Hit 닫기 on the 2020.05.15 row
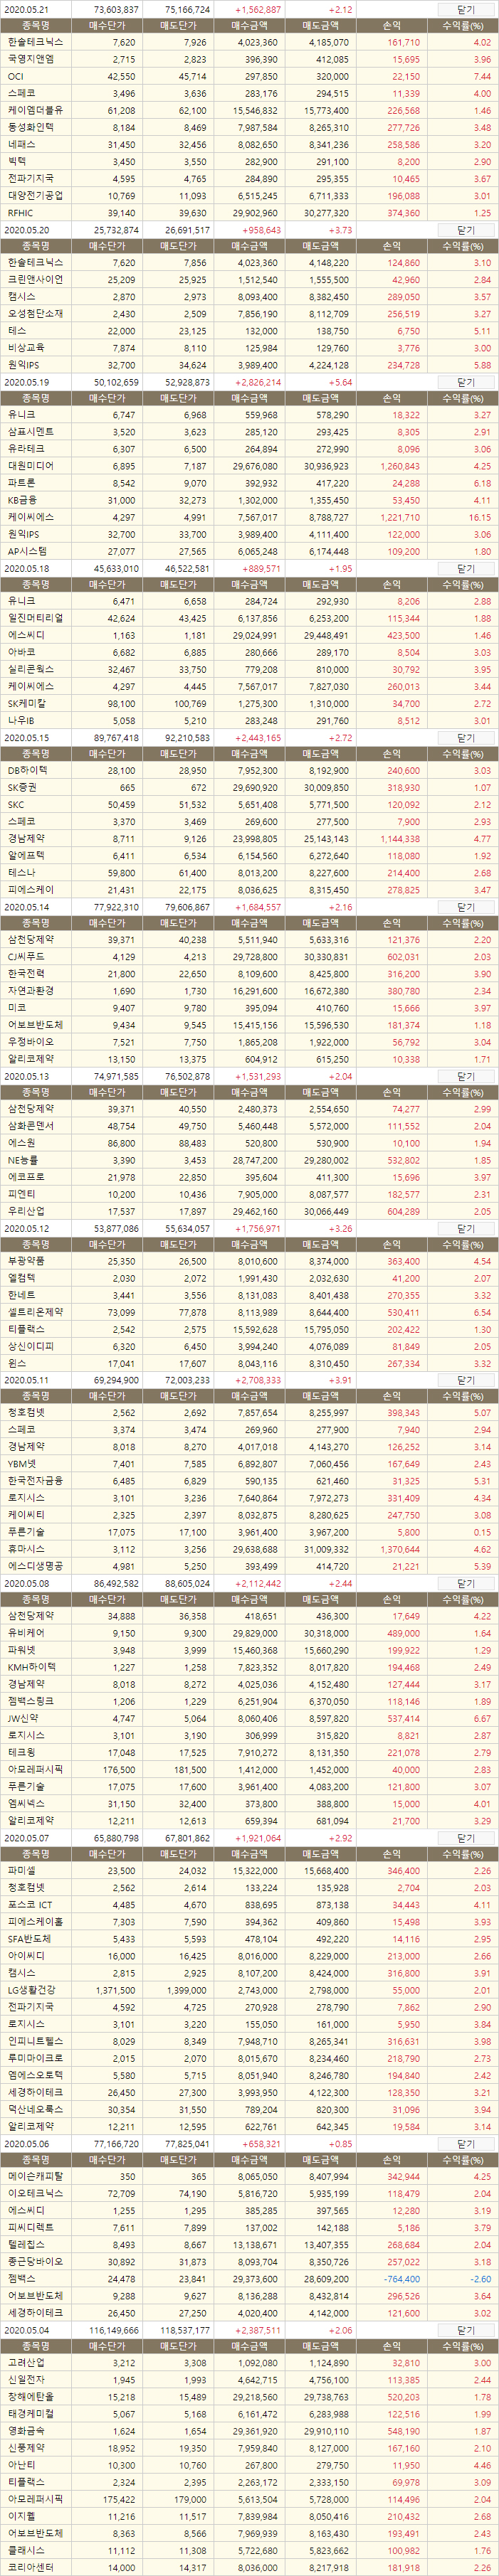Screen dimensions: 499x2576 [x=465, y=737]
